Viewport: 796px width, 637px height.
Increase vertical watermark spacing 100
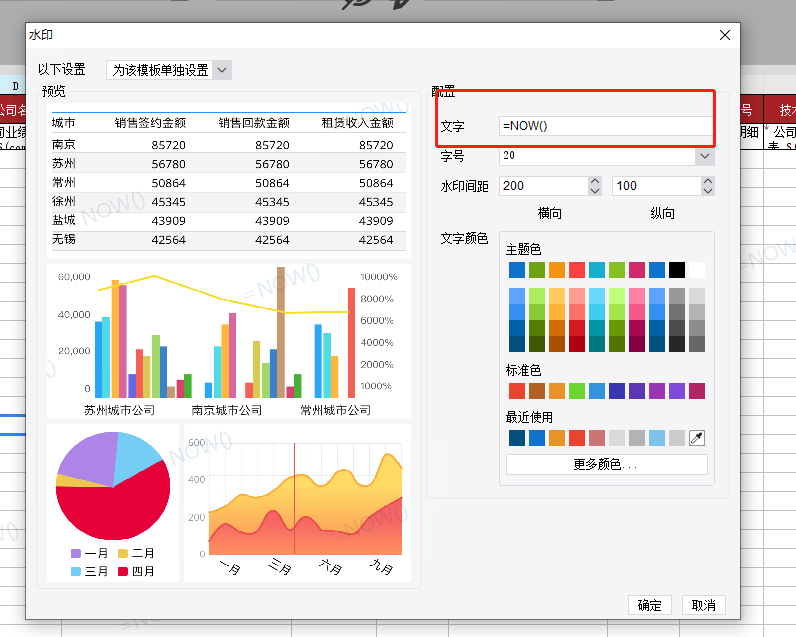click(708, 181)
